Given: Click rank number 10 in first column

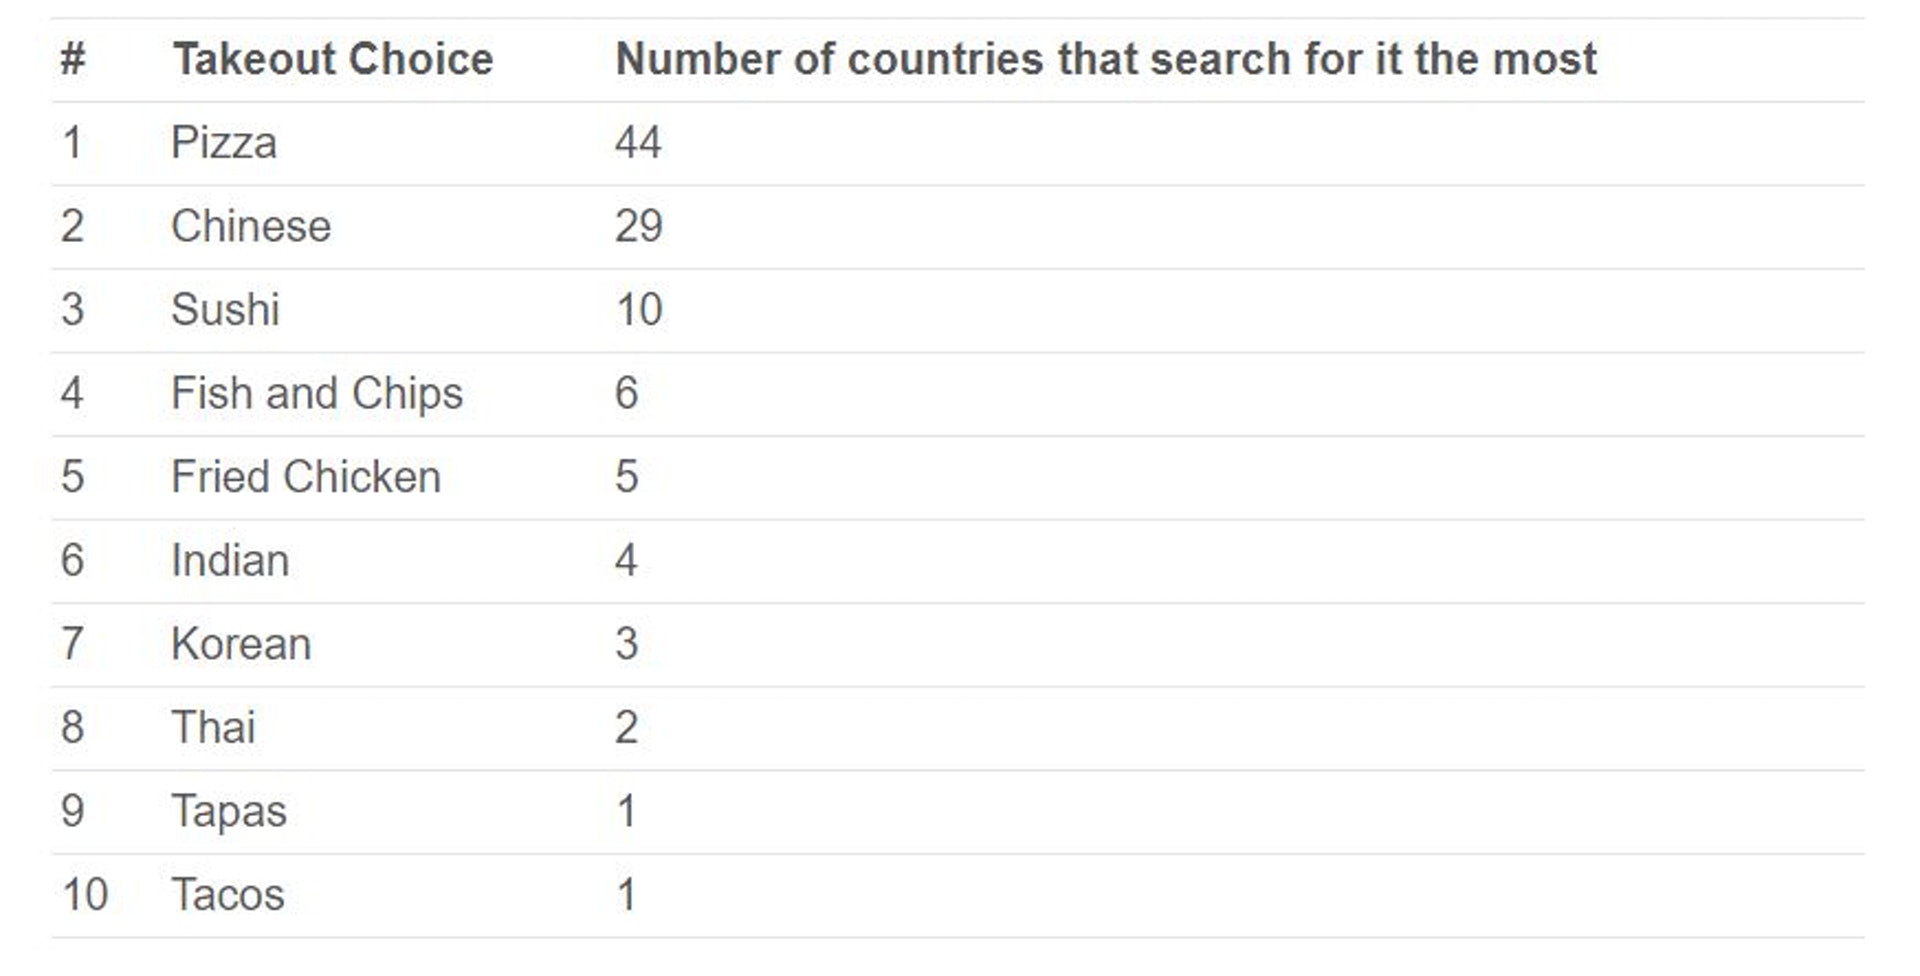Looking at the screenshot, I should pyautogui.click(x=84, y=894).
